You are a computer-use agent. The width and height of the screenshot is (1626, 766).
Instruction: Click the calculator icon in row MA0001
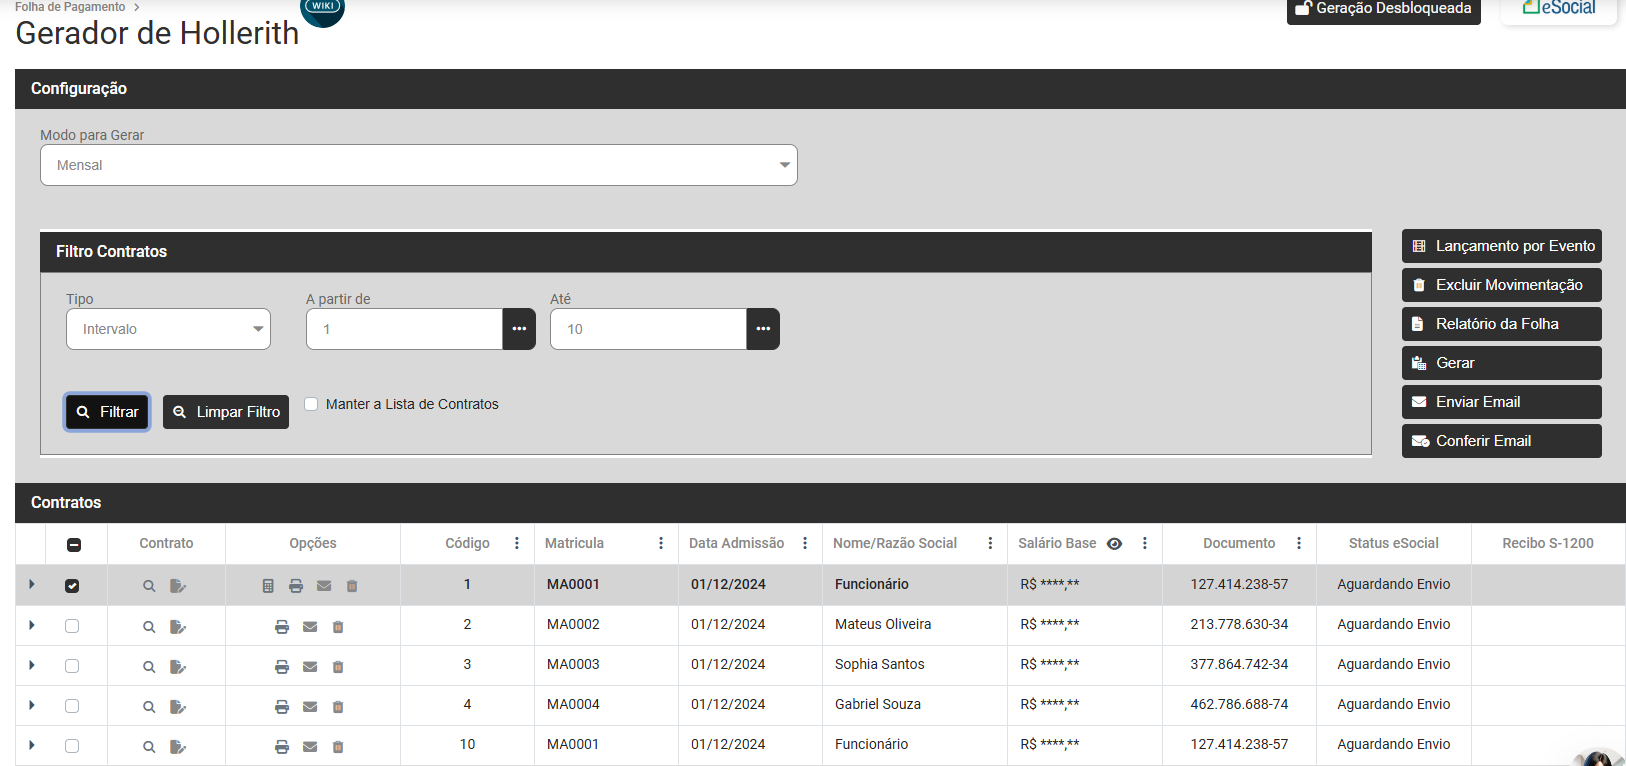[x=268, y=586]
